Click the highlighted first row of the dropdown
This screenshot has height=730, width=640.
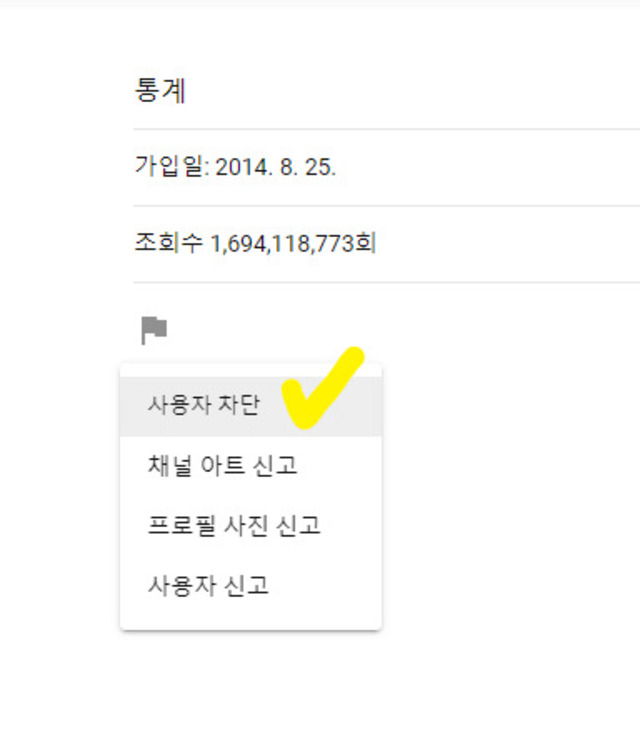pos(251,406)
